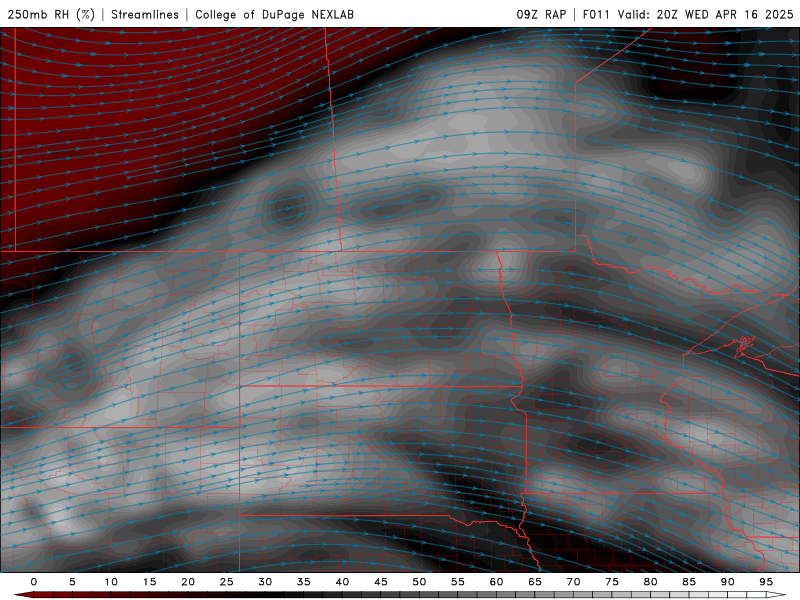Click the 90 label on the color scale
This screenshot has width=800, height=600.
pos(727,582)
